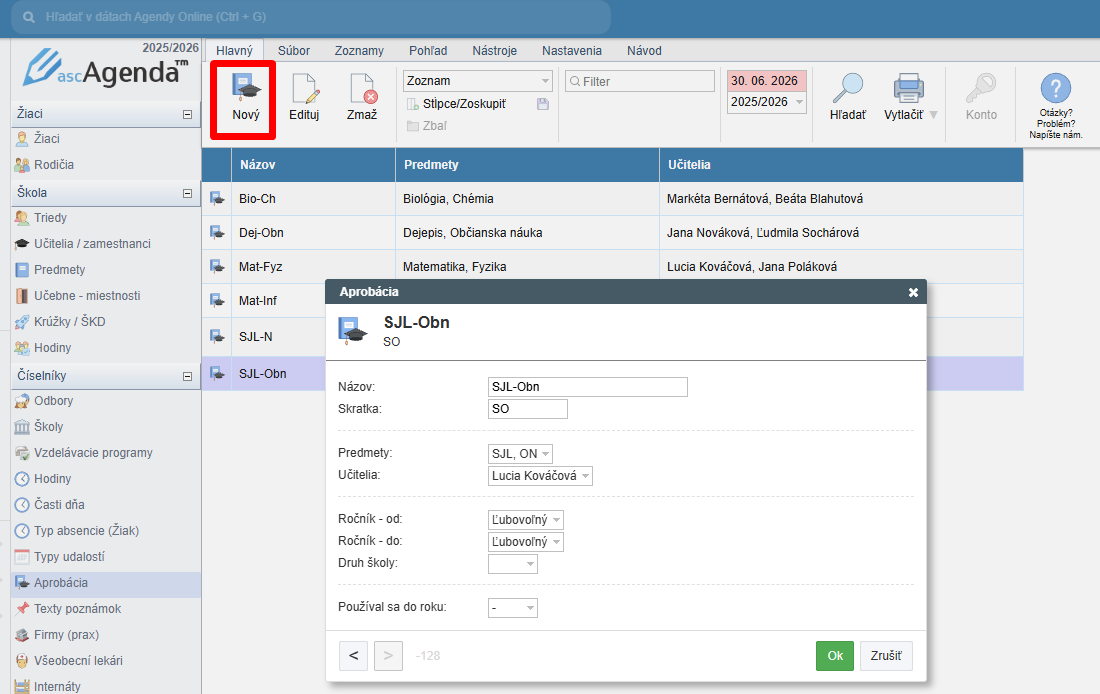Open the Vytlačiť dropdown arrow
The width and height of the screenshot is (1100, 694).
933,114
